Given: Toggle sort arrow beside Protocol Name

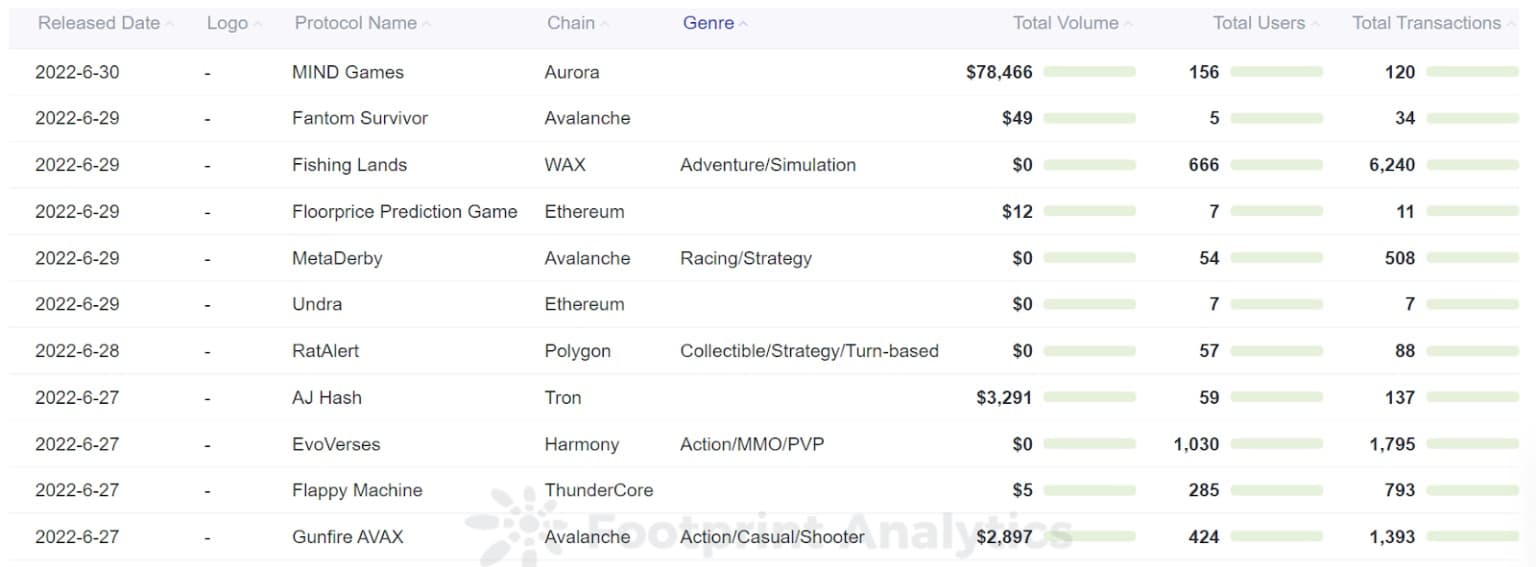Looking at the screenshot, I should [427, 24].
